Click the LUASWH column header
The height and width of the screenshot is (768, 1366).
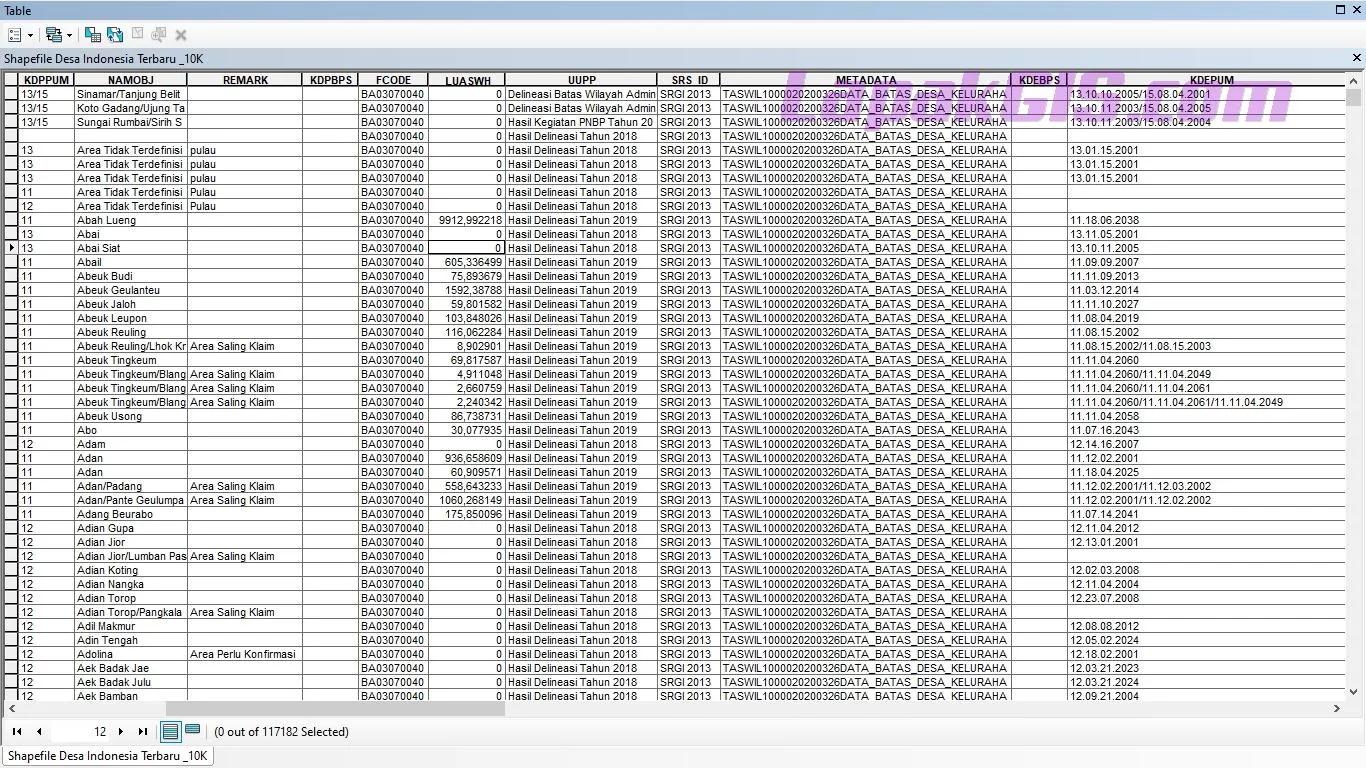click(x=467, y=80)
